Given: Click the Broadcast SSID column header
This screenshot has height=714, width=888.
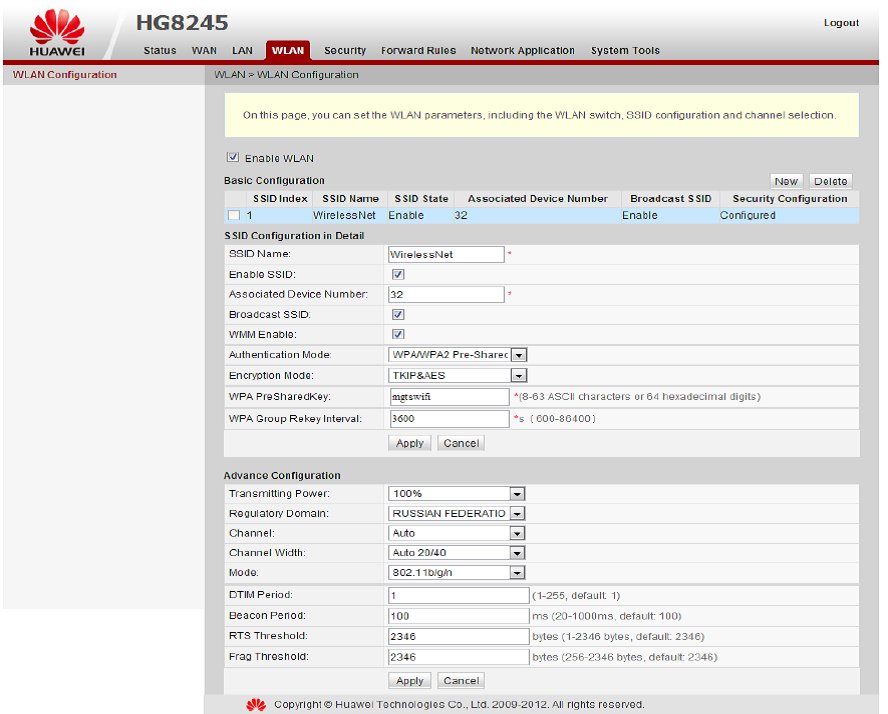Looking at the screenshot, I should tap(671, 199).
